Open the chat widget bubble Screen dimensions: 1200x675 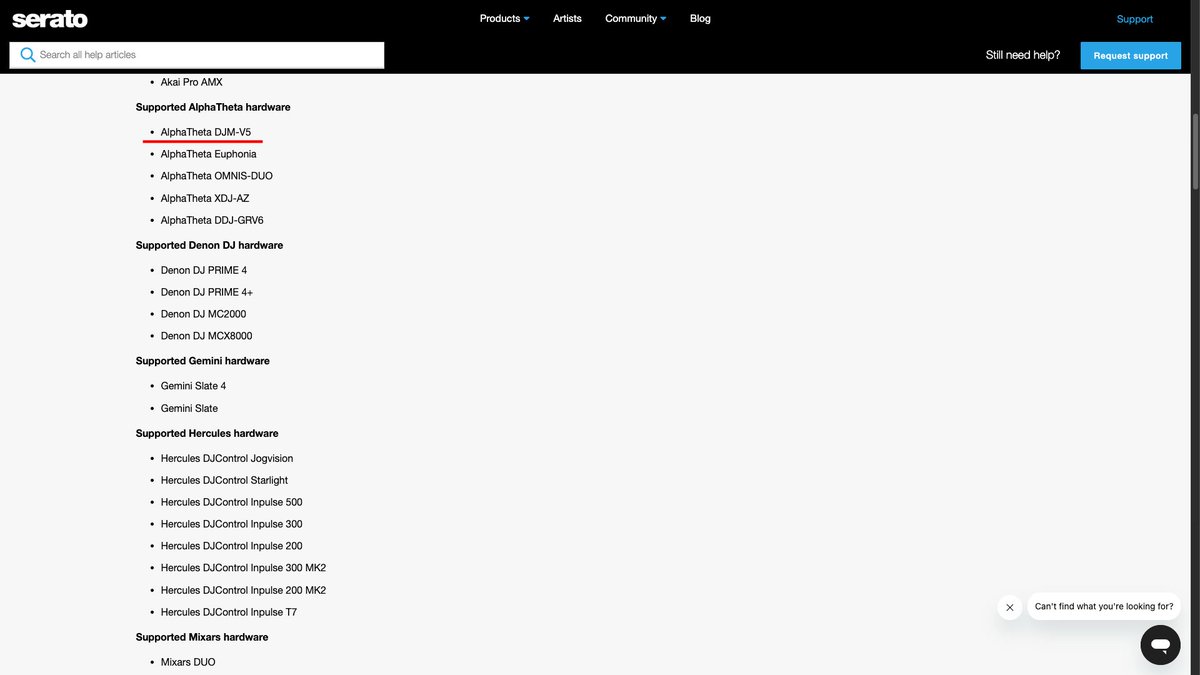click(1160, 645)
